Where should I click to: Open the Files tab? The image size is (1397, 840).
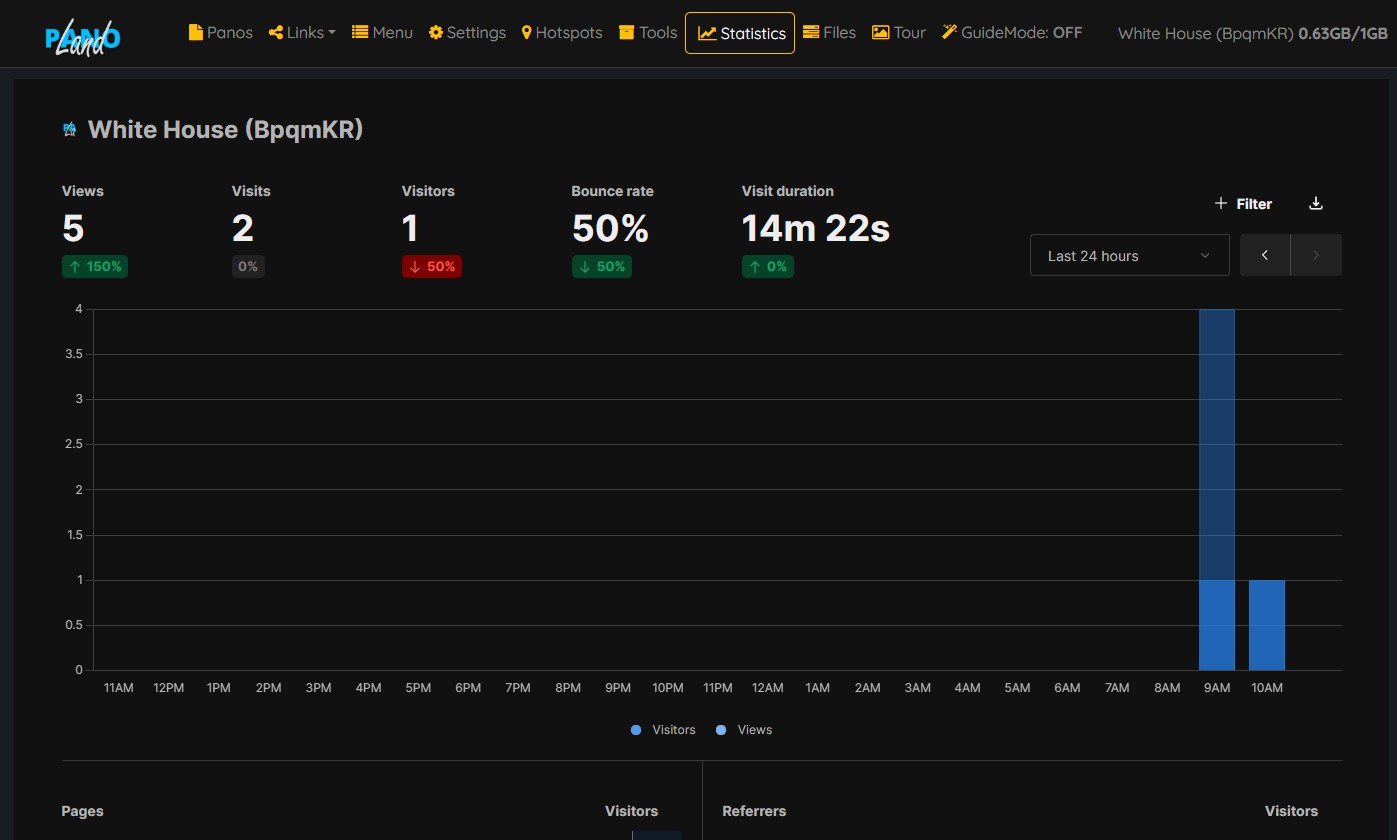pos(829,32)
